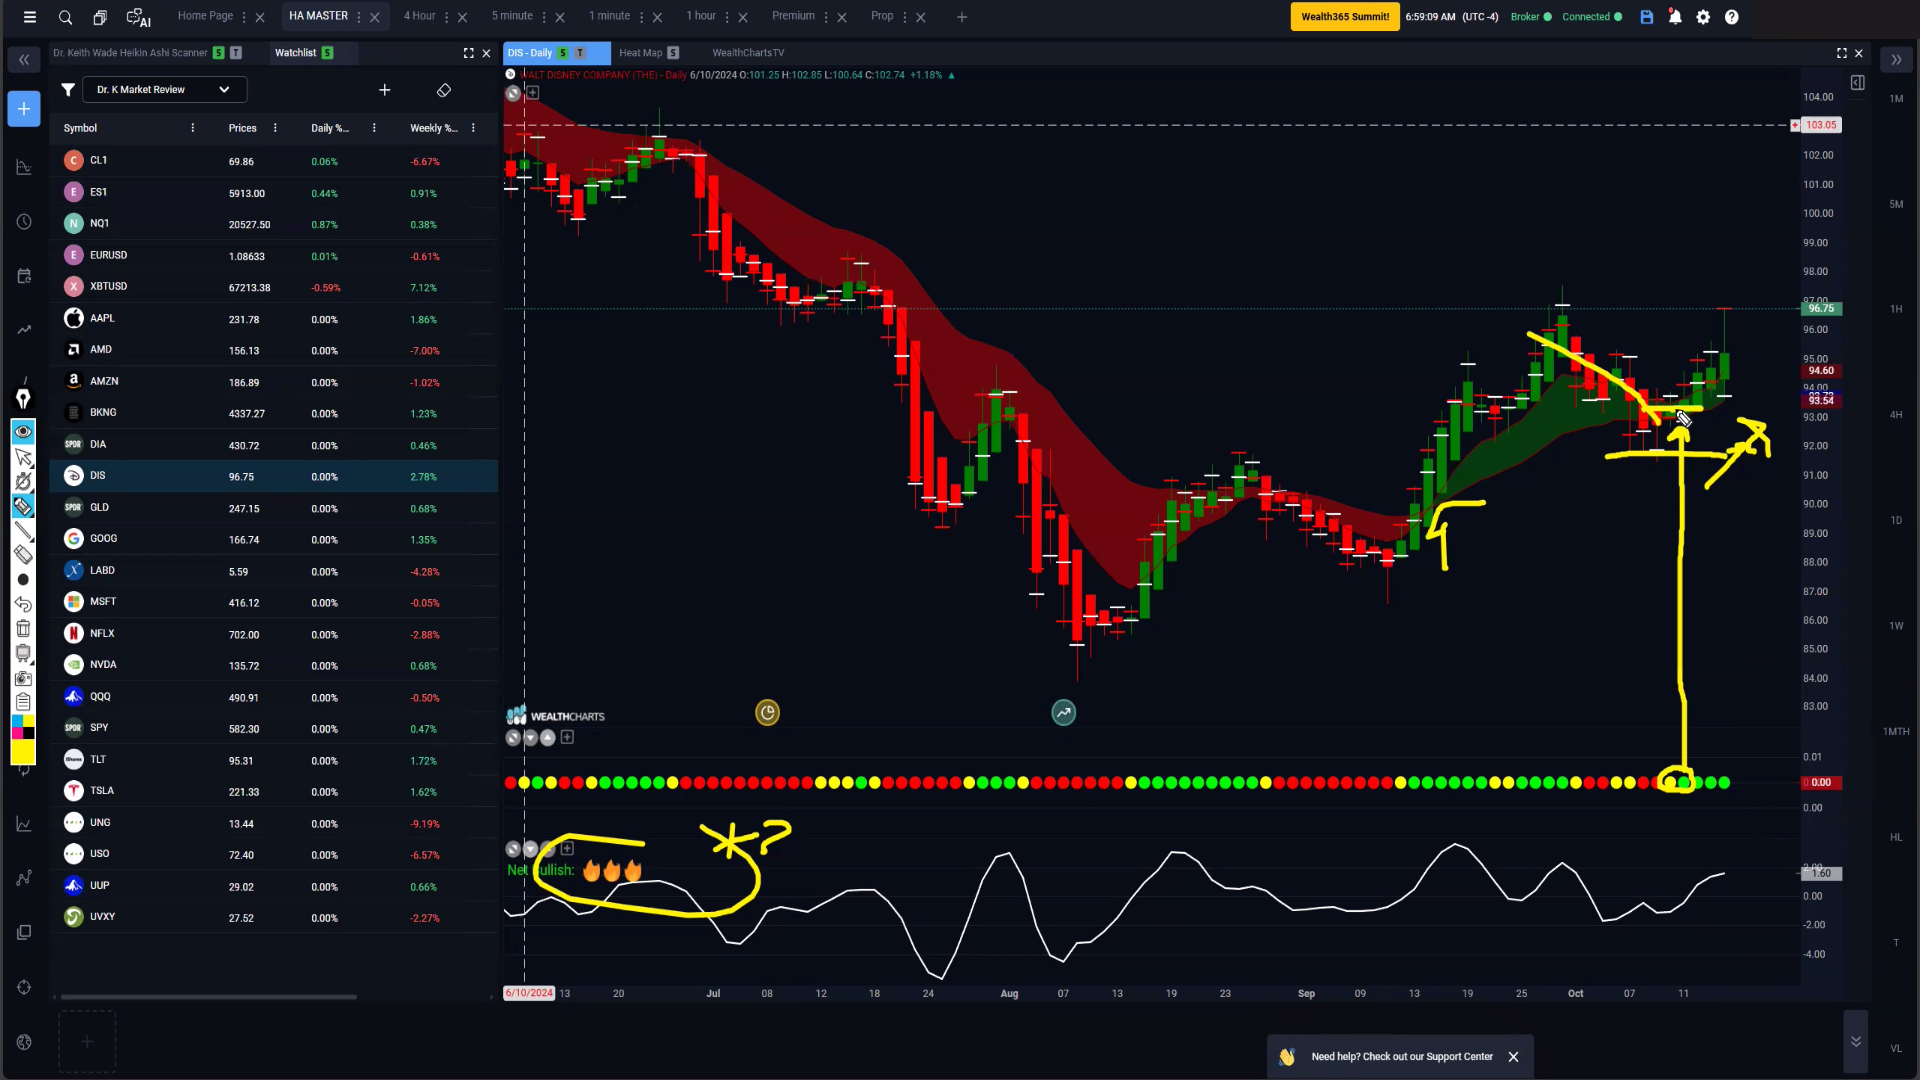Expand the bottom-right double chevron
Screen dimensions: 1920x1080
(x=1856, y=1042)
